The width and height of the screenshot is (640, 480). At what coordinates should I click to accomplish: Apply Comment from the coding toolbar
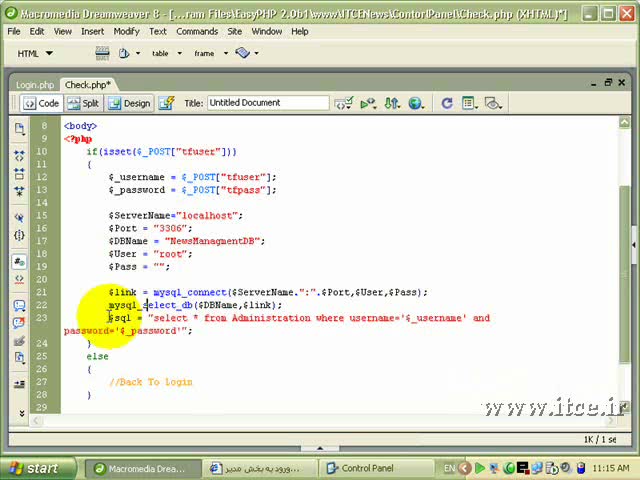pyautogui.click(x=19, y=305)
